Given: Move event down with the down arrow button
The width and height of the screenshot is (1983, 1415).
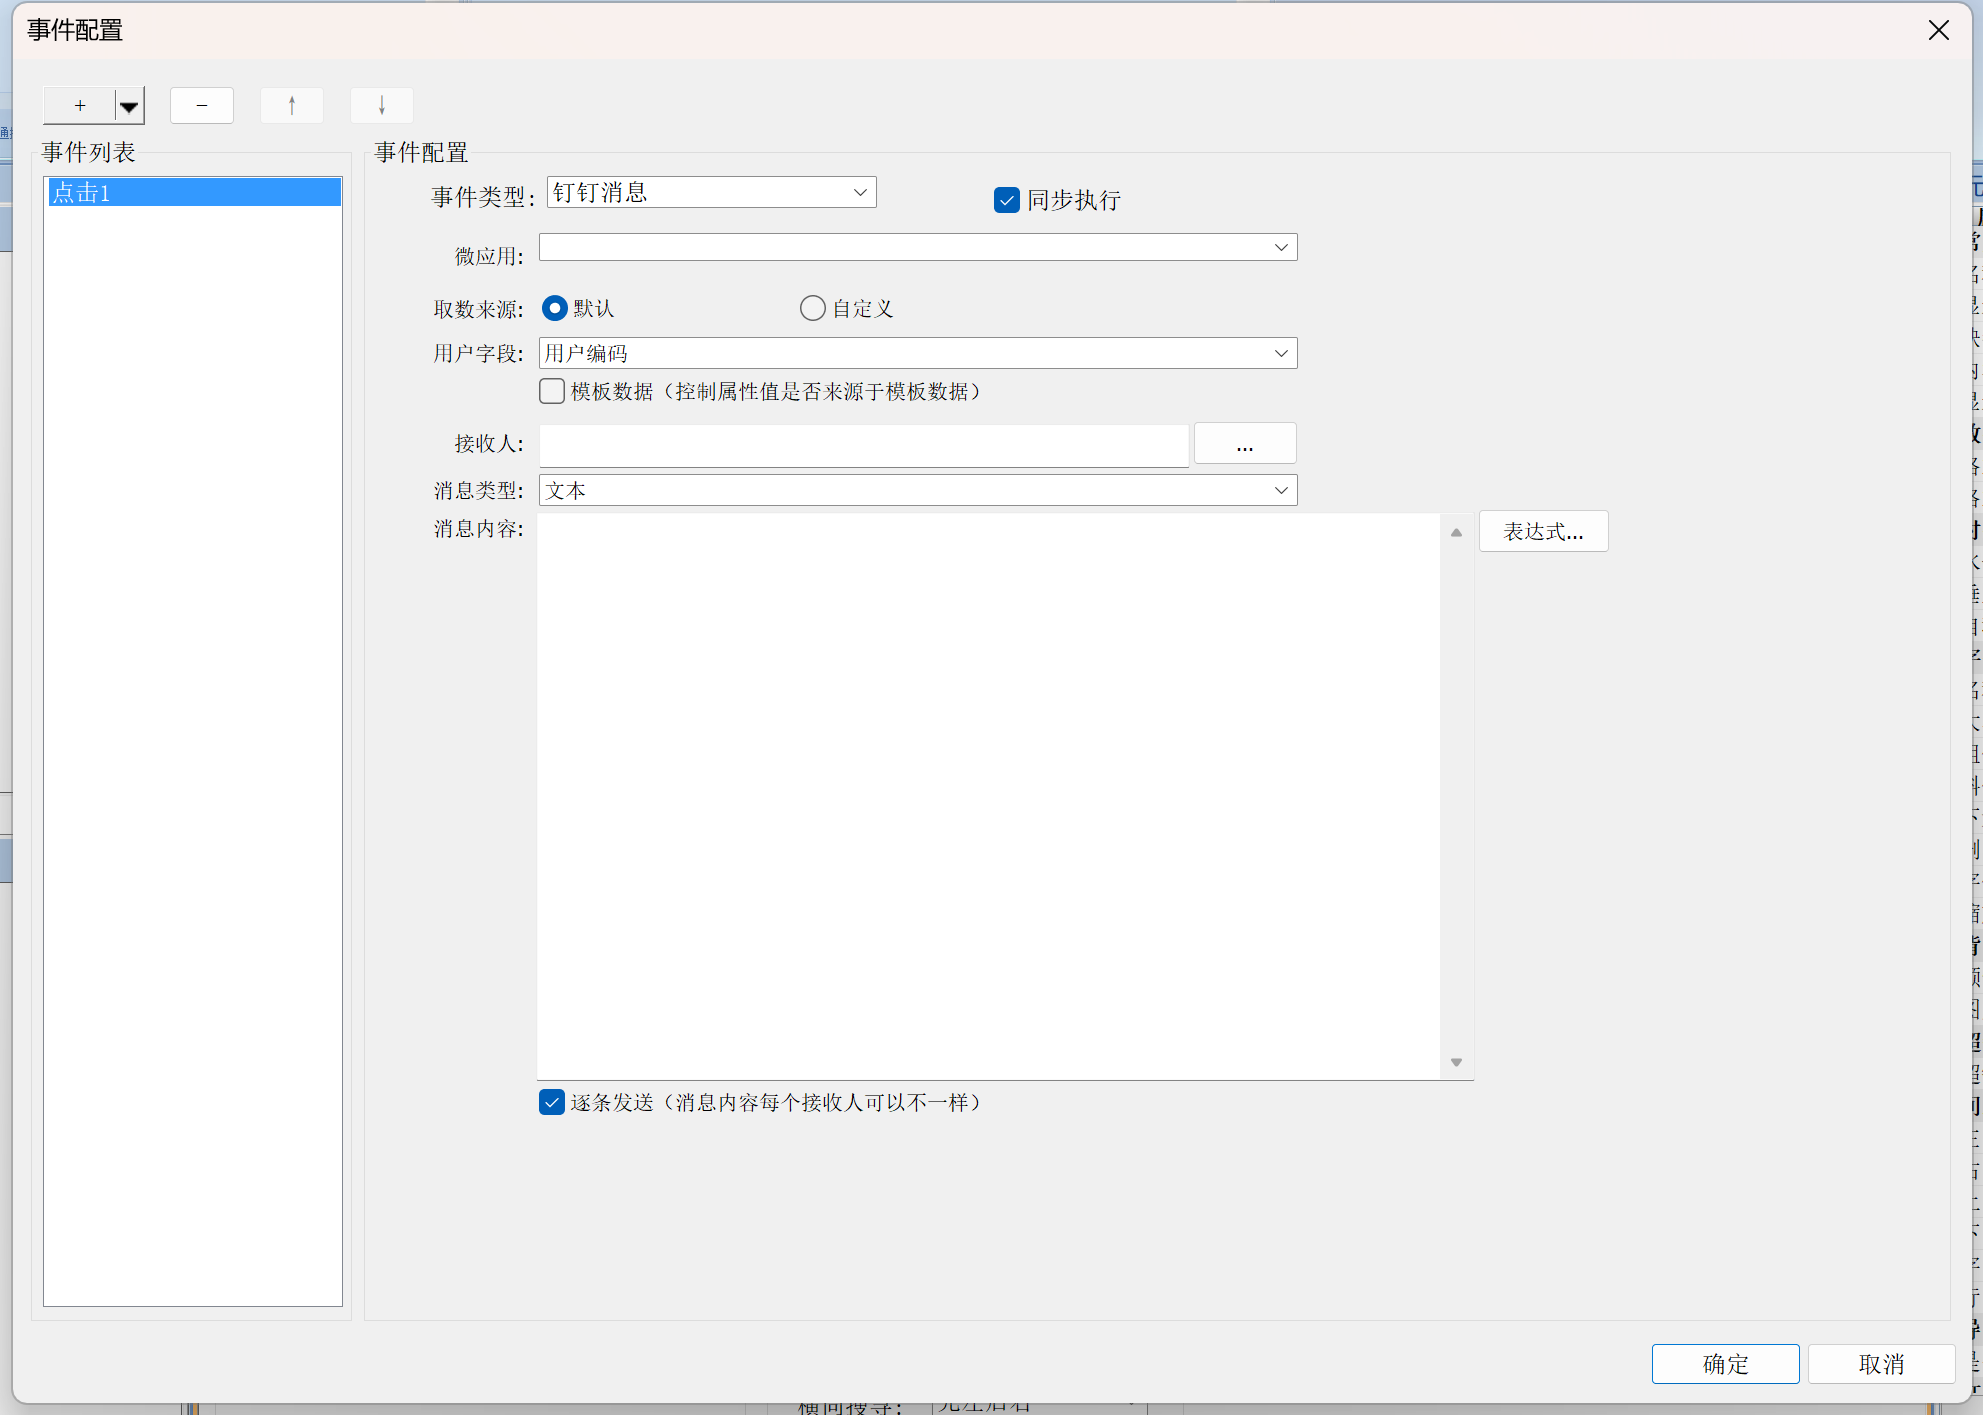Looking at the screenshot, I should (382, 105).
